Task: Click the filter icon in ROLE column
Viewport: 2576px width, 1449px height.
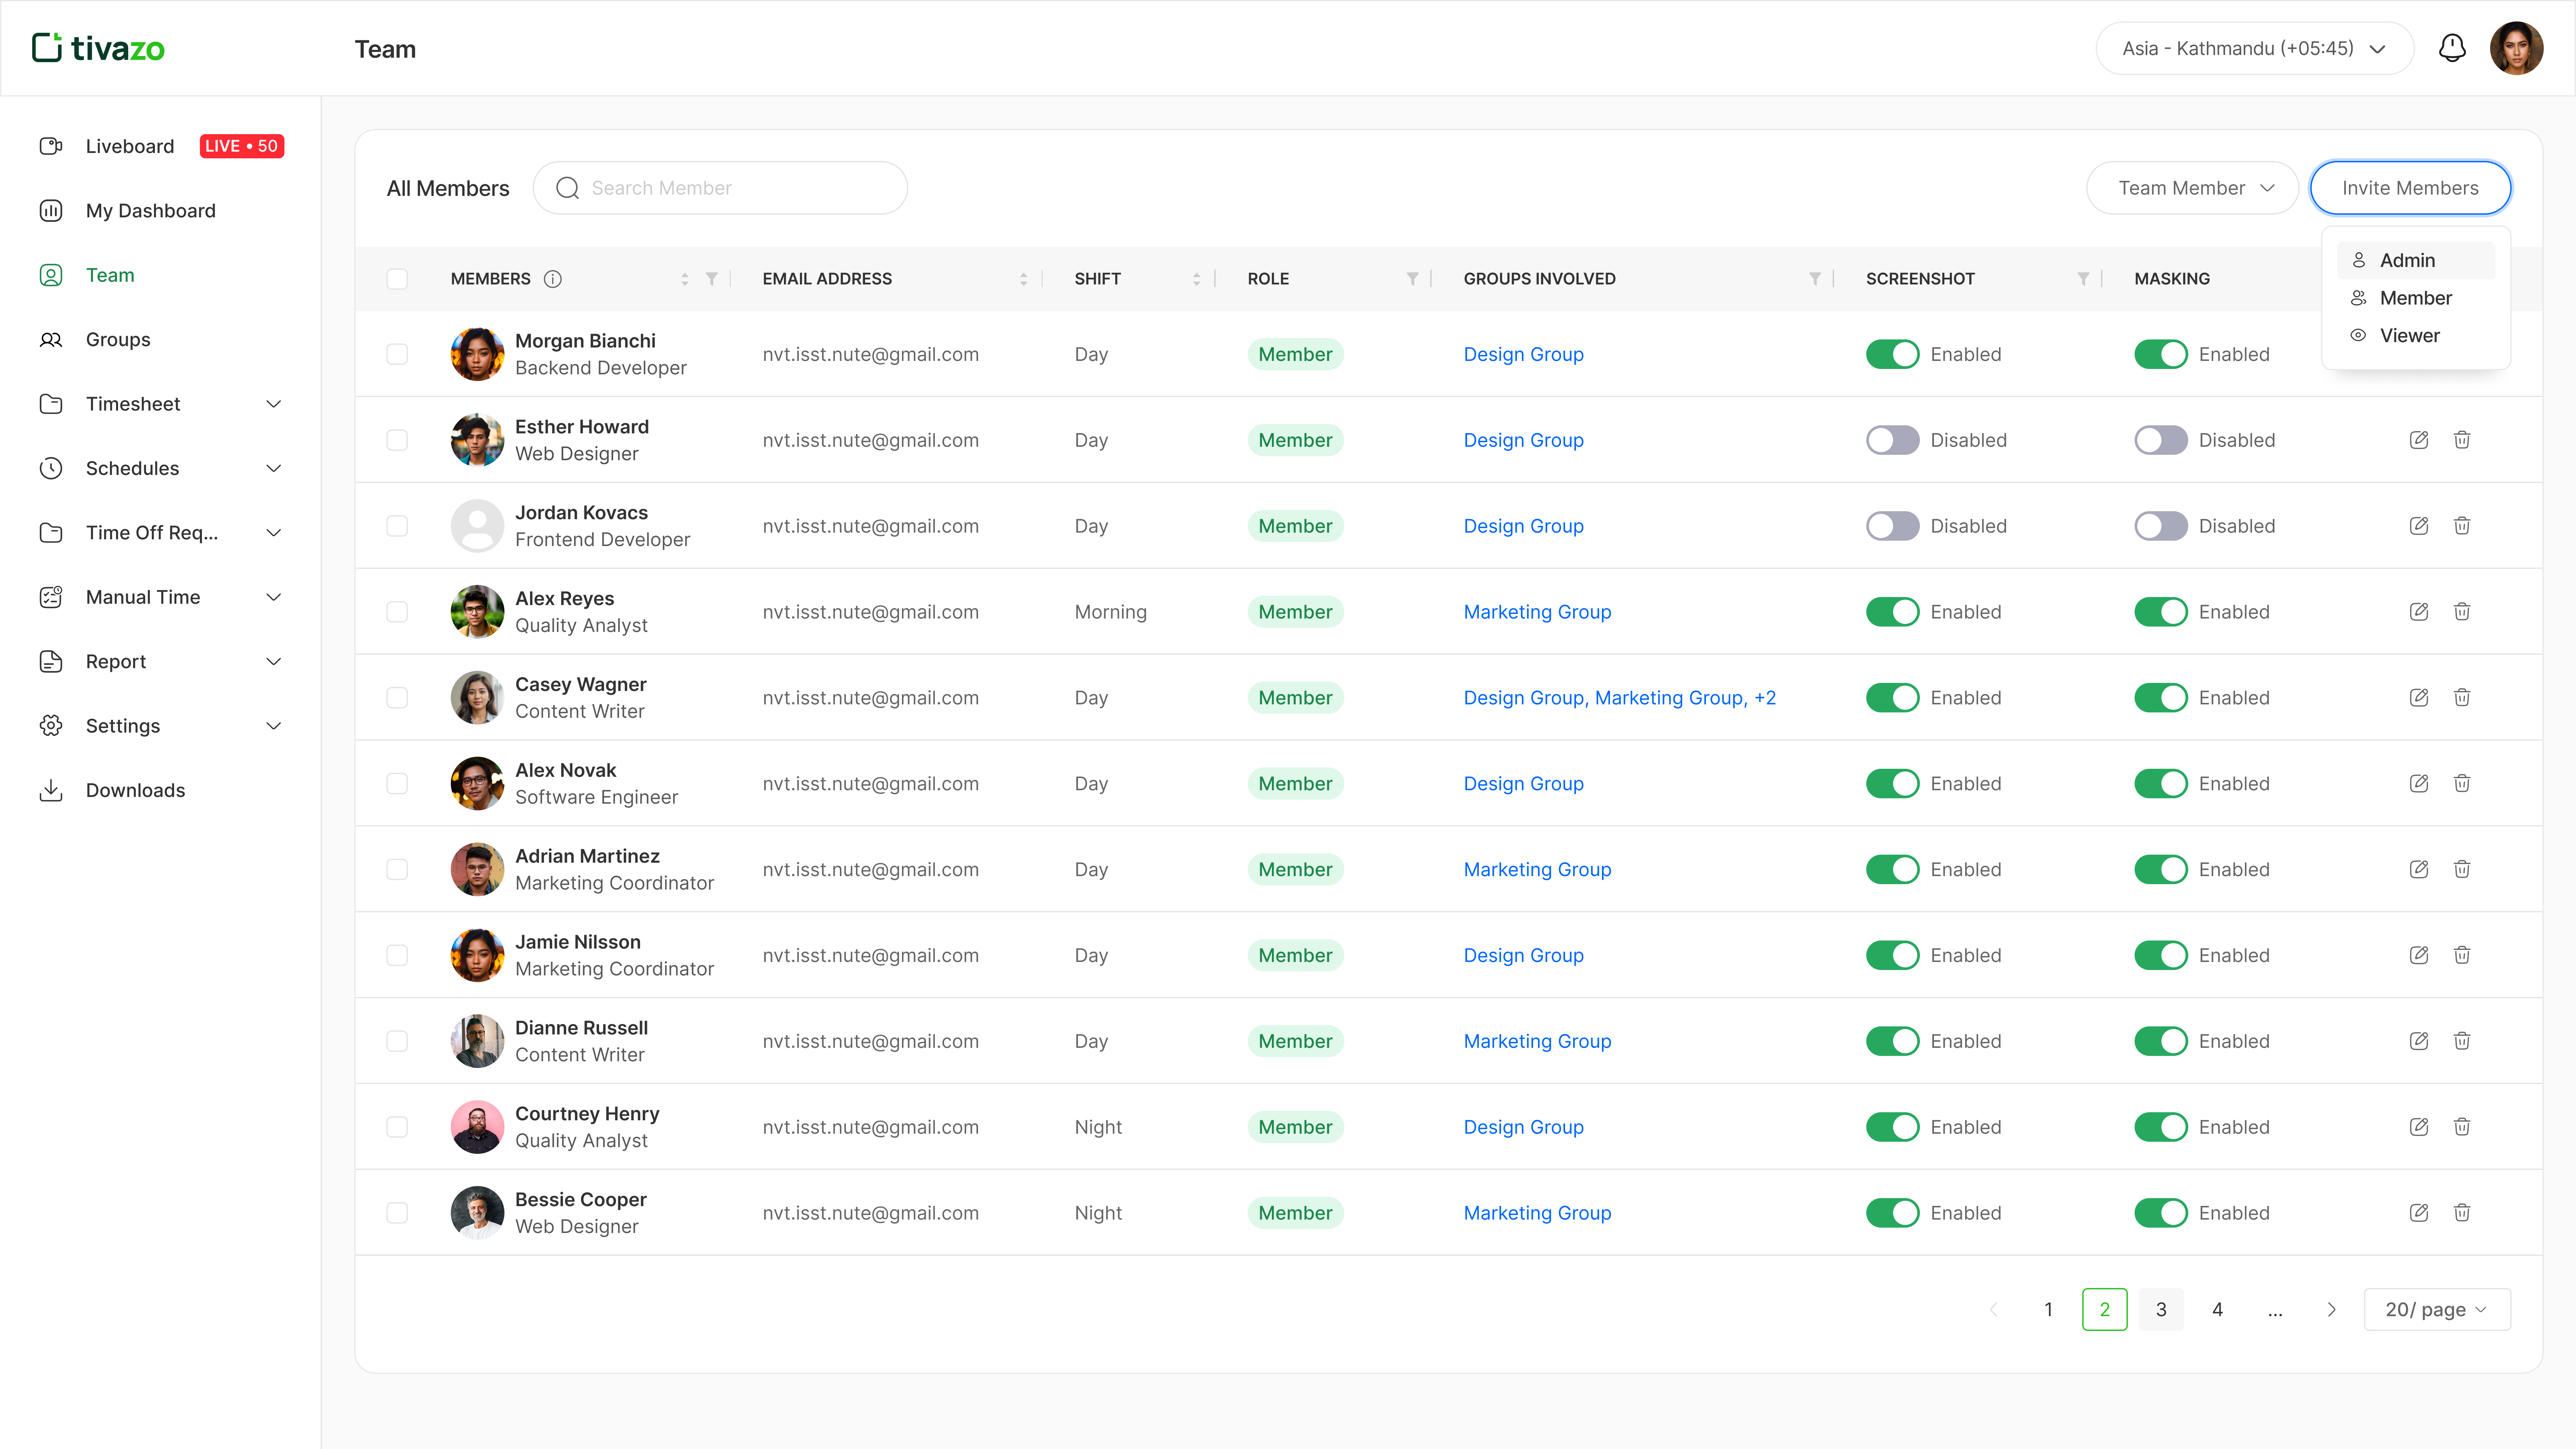Action: click(1412, 279)
